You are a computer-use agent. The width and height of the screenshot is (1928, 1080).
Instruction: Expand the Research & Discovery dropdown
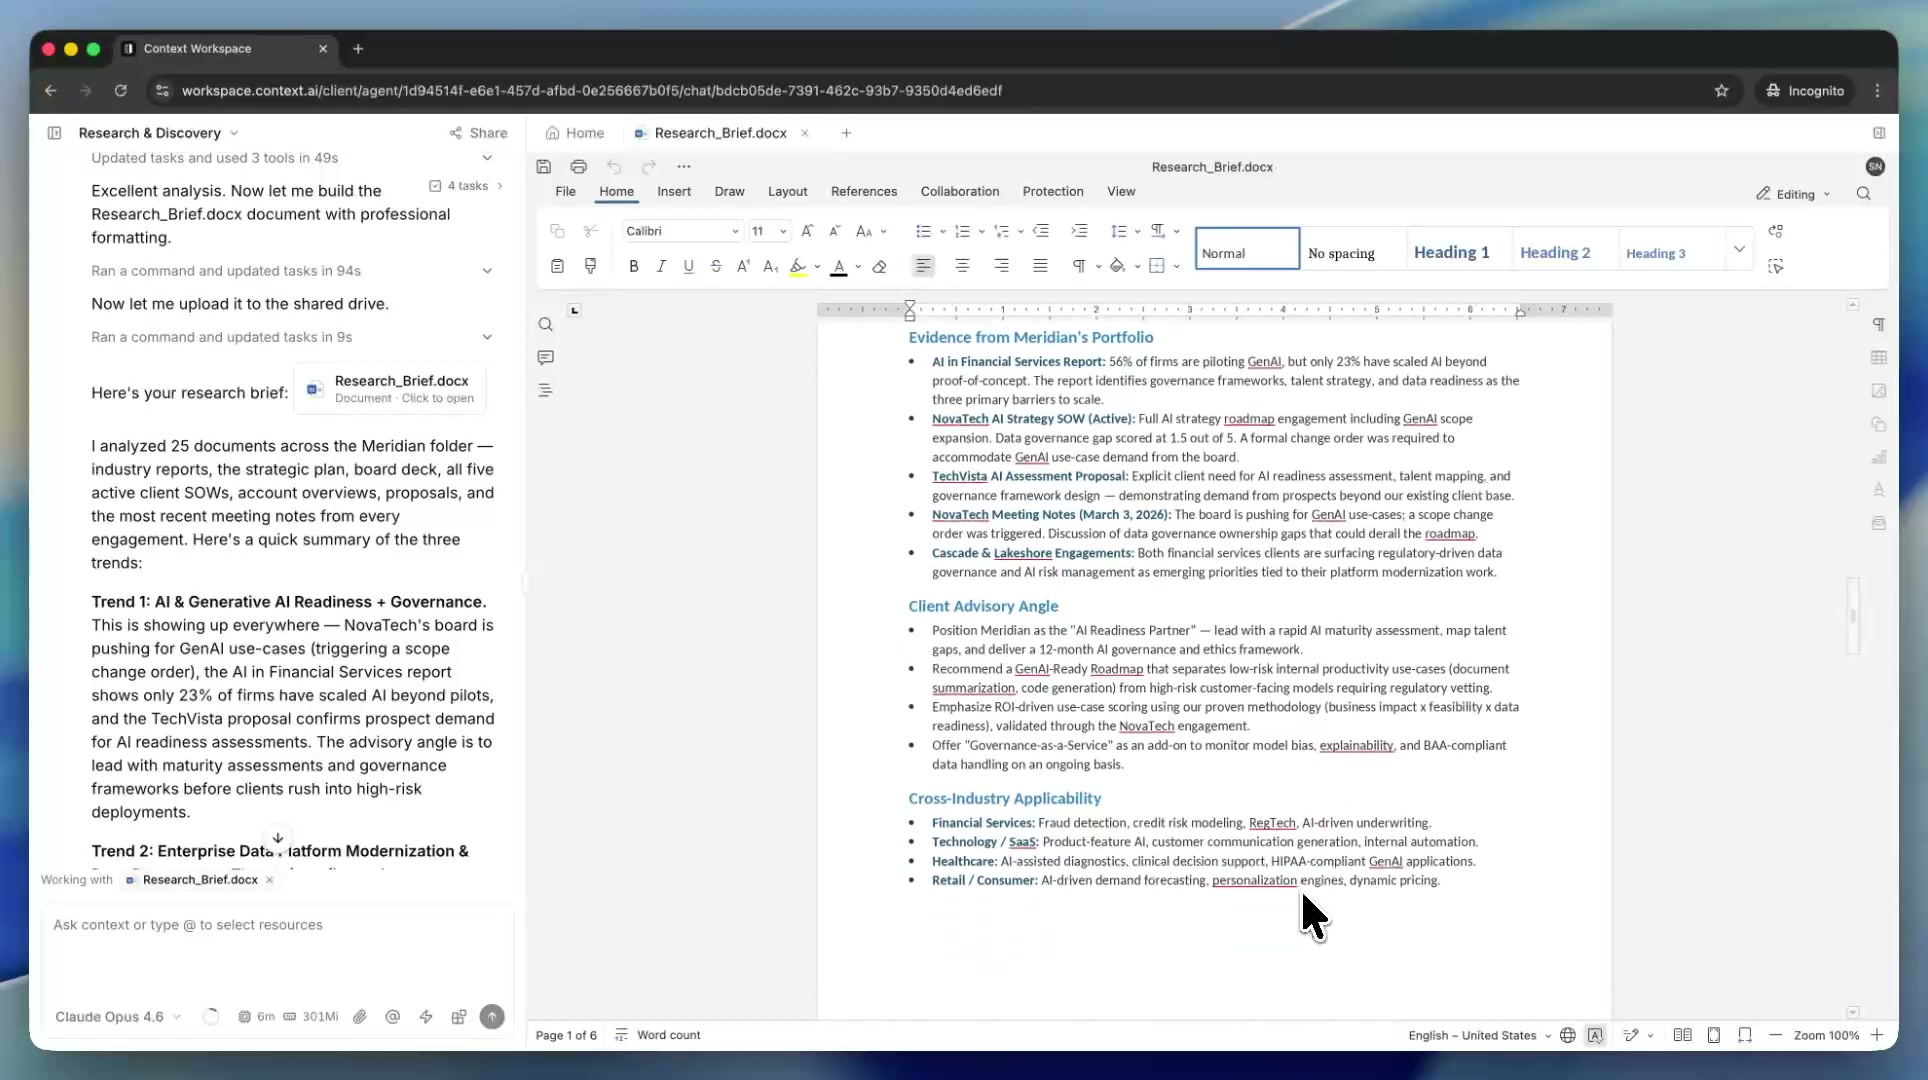coord(158,133)
